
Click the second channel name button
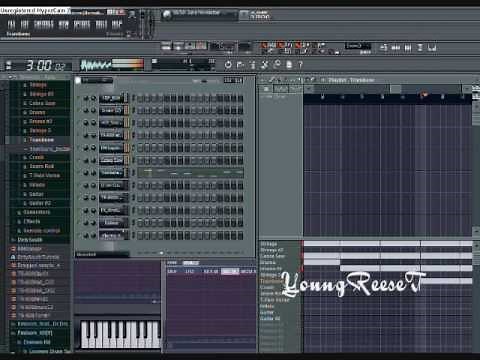click(112, 110)
